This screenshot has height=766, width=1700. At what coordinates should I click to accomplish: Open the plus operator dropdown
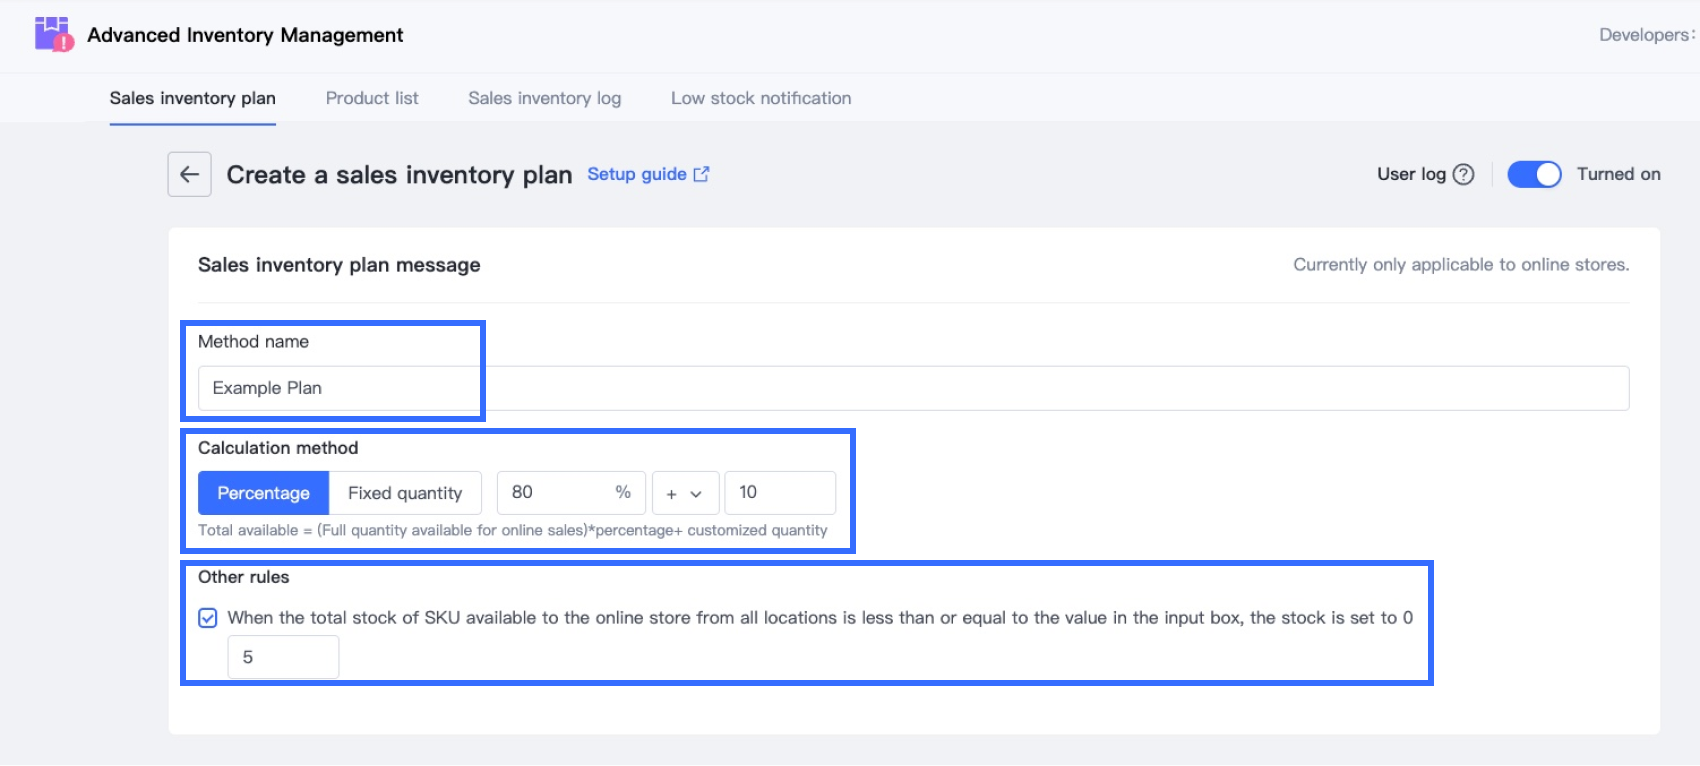point(685,493)
